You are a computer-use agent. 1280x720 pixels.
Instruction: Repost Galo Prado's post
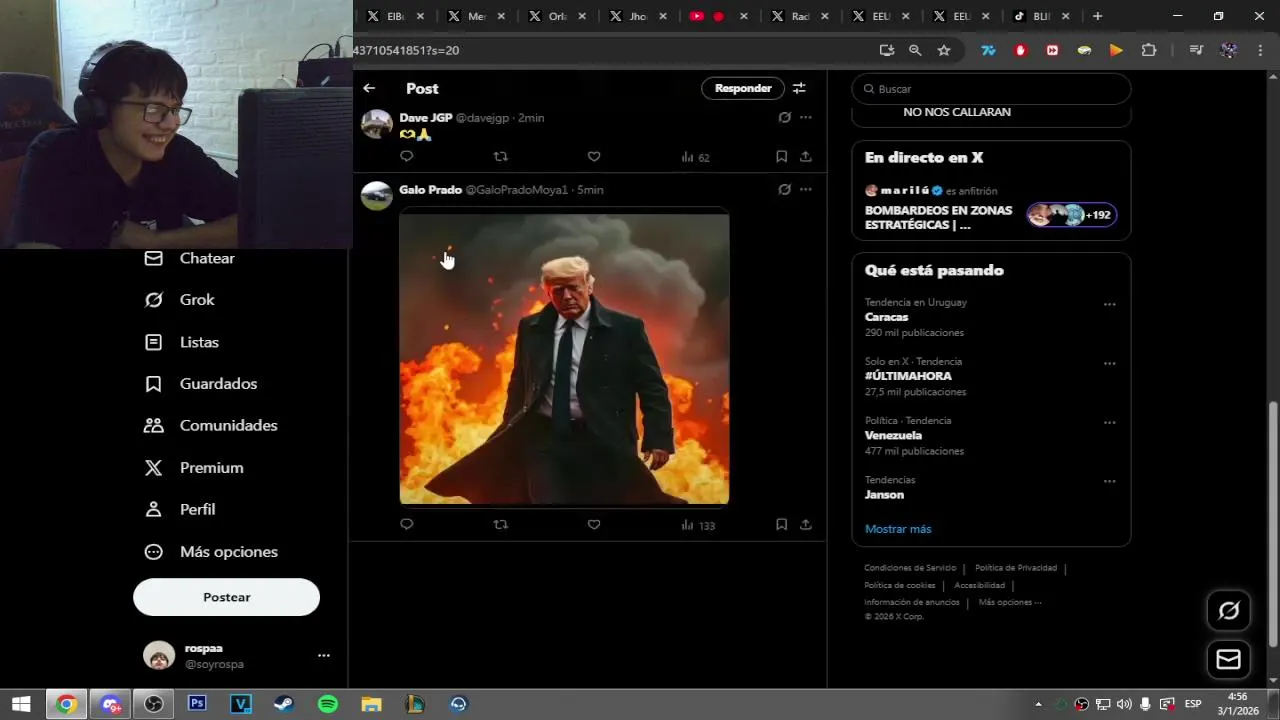pos(501,524)
